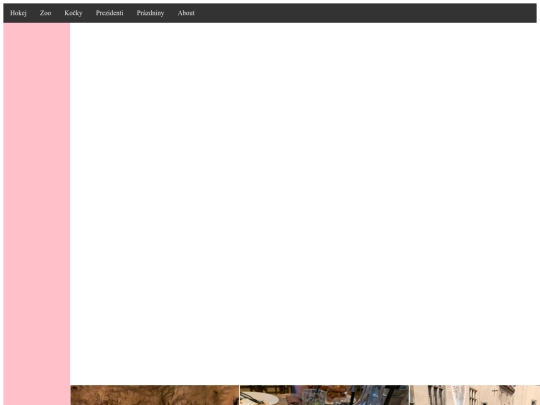Open the brown fur photo thumbnail
This screenshot has height=405, width=540.
(x=155, y=395)
